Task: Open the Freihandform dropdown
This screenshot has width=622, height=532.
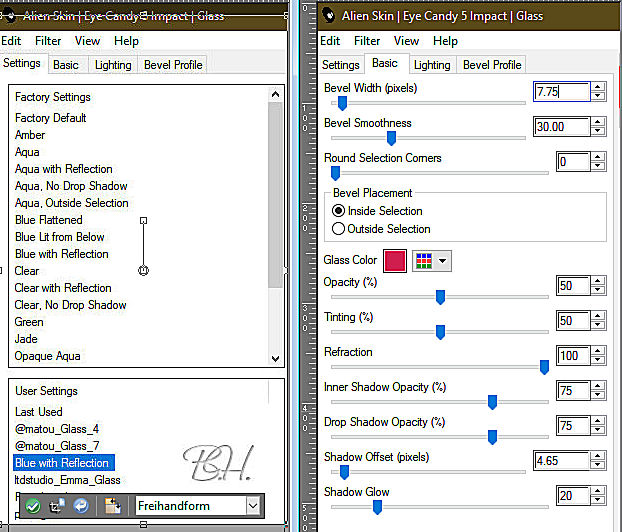Action: pyautogui.click(x=253, y=506)
